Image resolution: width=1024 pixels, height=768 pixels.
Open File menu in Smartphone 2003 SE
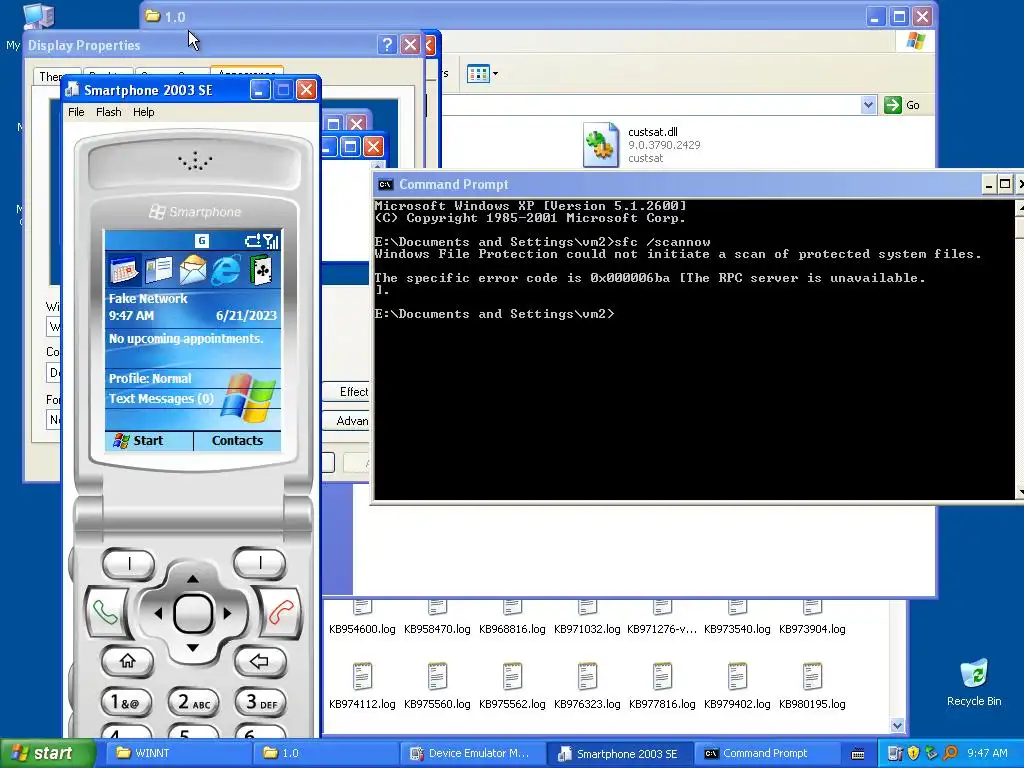[76, 112]
